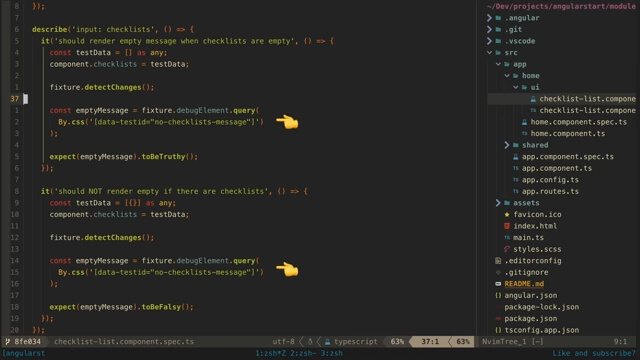Viewport: 640px width, 360px height.
Task: Switch to tmux window 1:zsh
Action: 270,353
